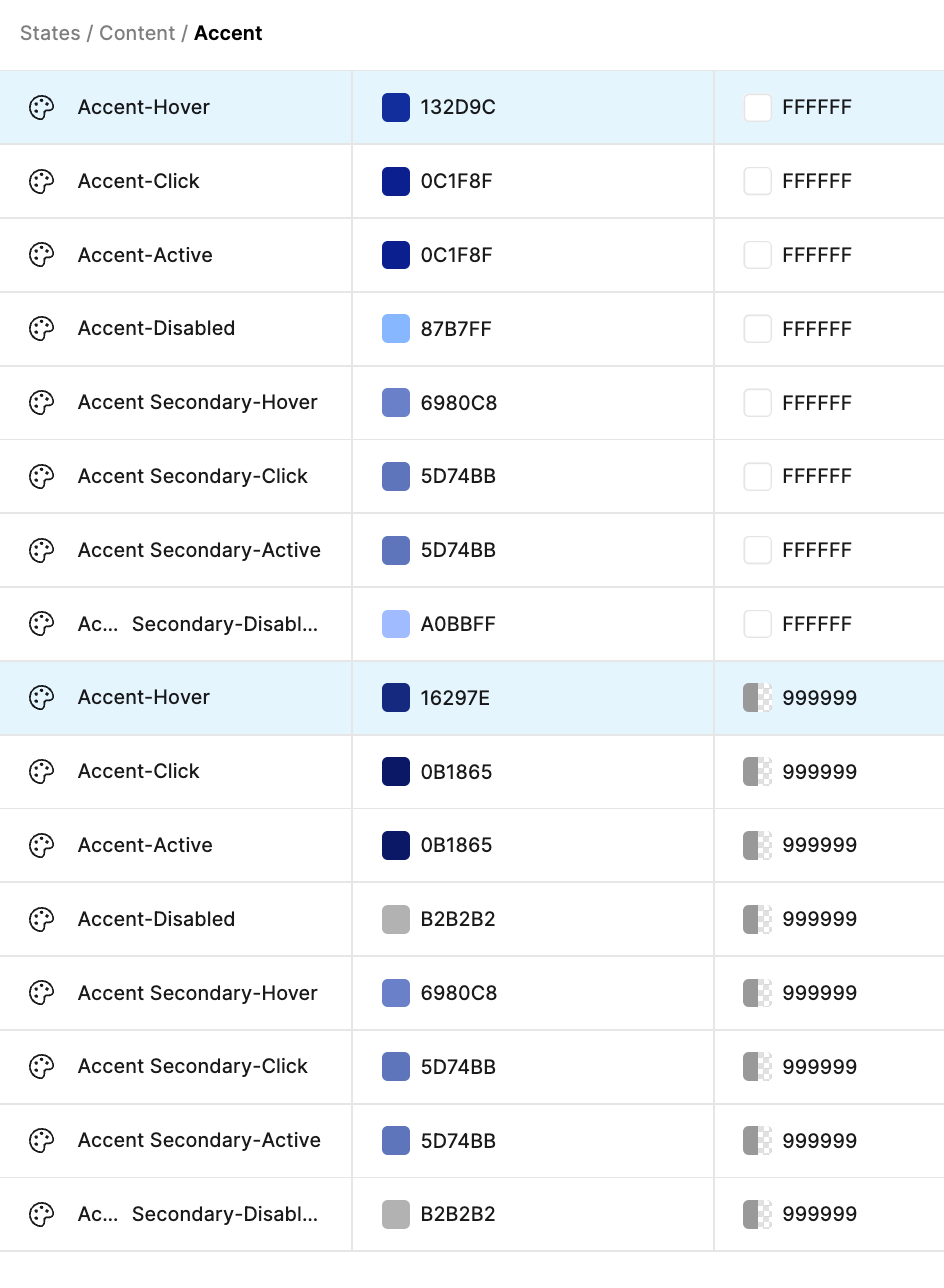This screenshot has height=1288, width=944.
Task: Click palette icon in Accent Secondary-Hover row with 999999
Action: click(x=41, y=993)
